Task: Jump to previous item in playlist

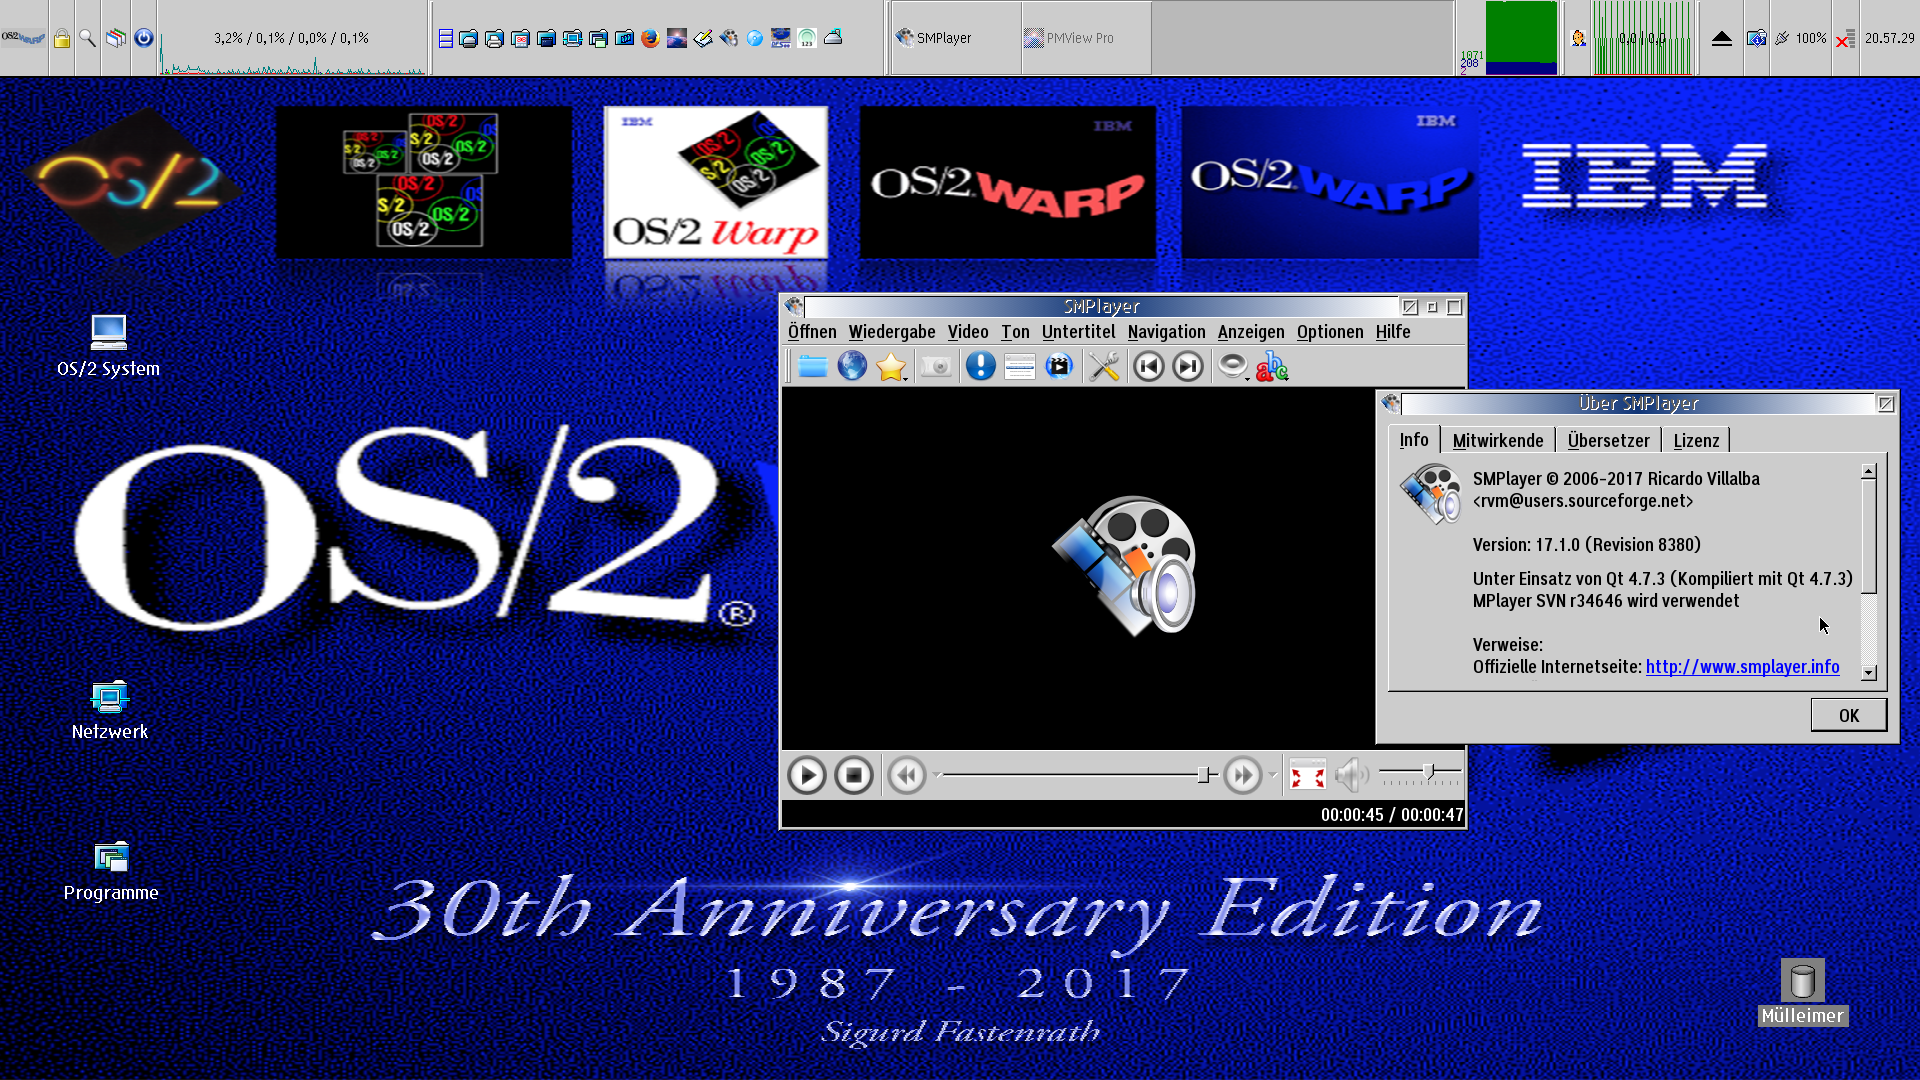Action: pyautogui.click(x=1149, y=367)
